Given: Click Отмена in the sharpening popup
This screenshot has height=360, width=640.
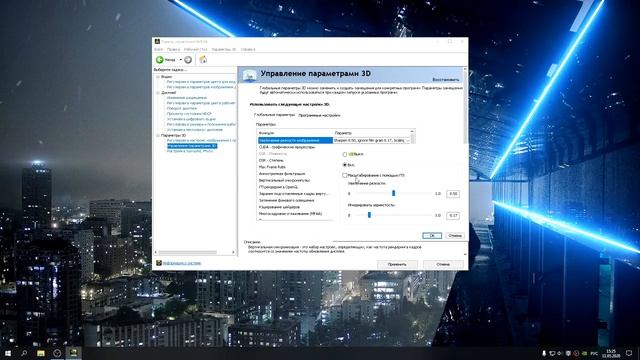Looking at the screenshot, I should click(x=454, y=236).
